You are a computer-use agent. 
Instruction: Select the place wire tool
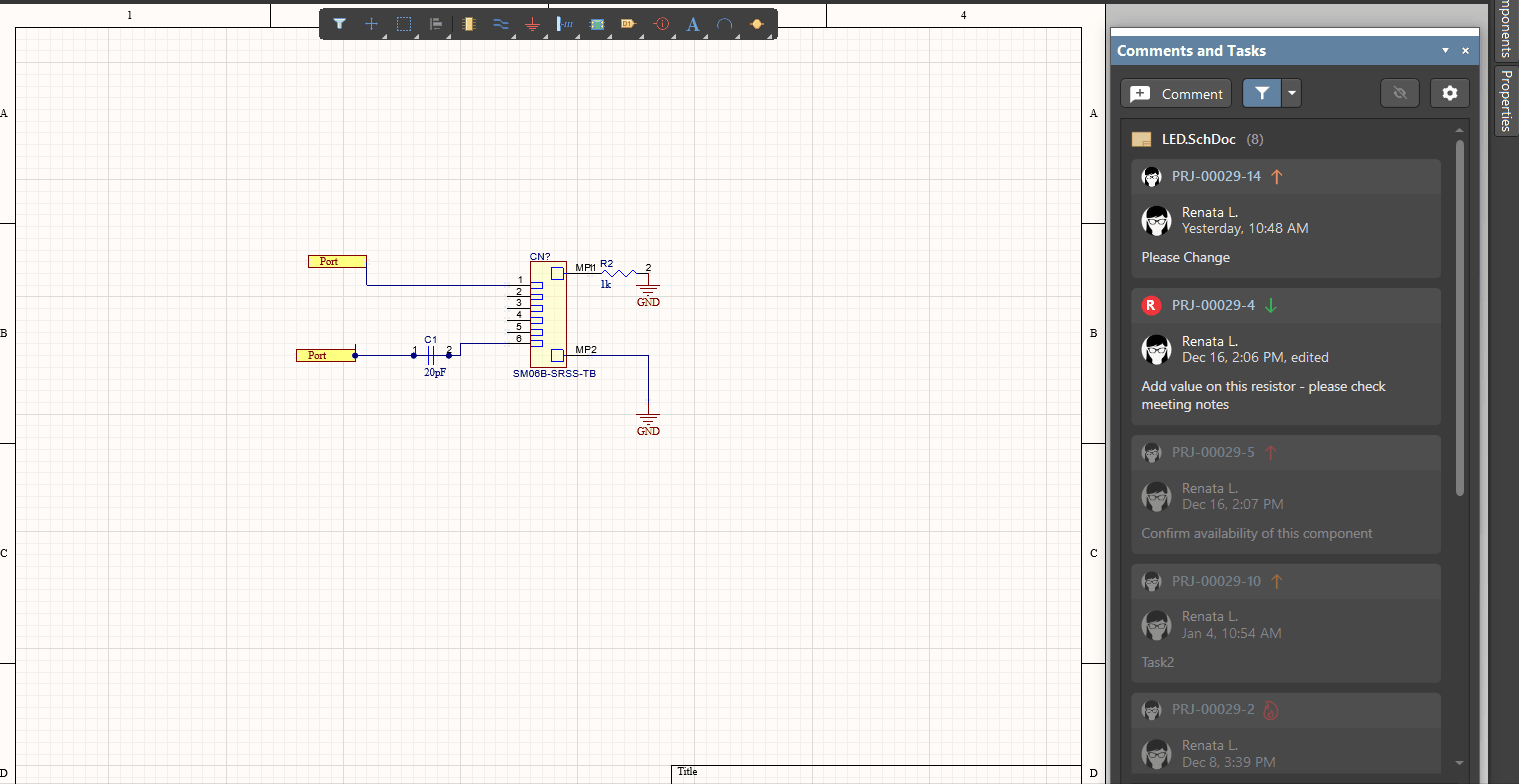[501, 24]
